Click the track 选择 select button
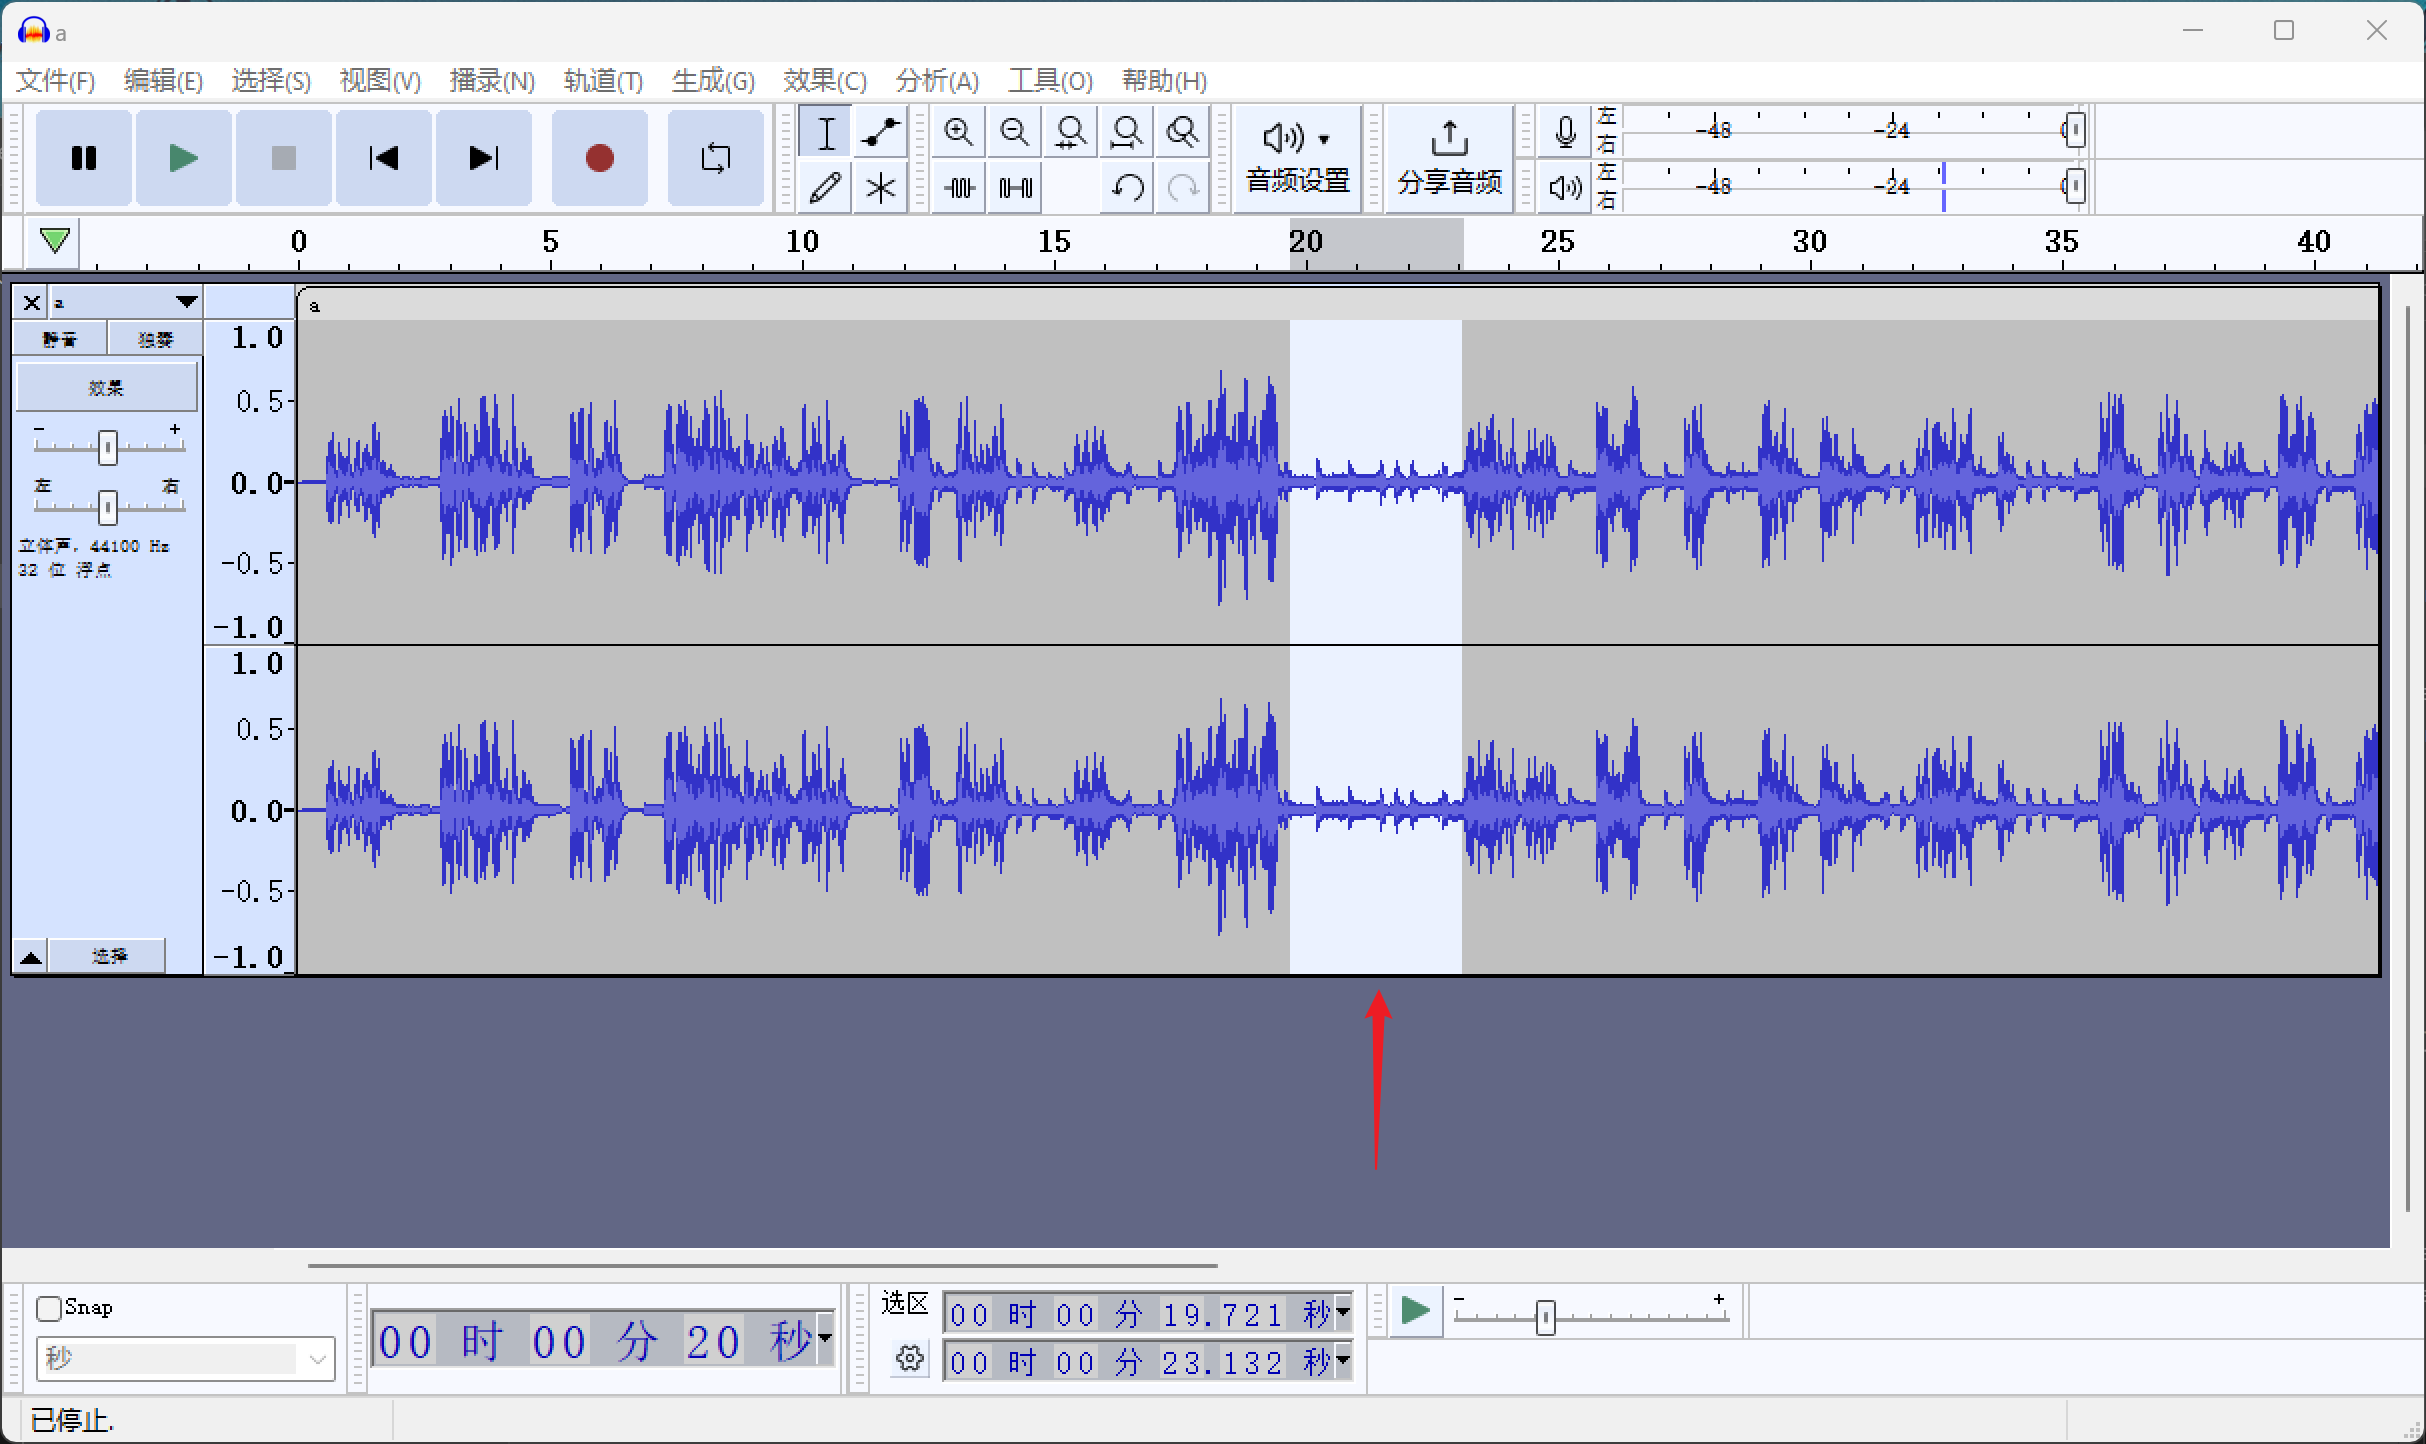Image resolution: width=2426 pixels, height=1444 pixels. click(x=108, y=957)
